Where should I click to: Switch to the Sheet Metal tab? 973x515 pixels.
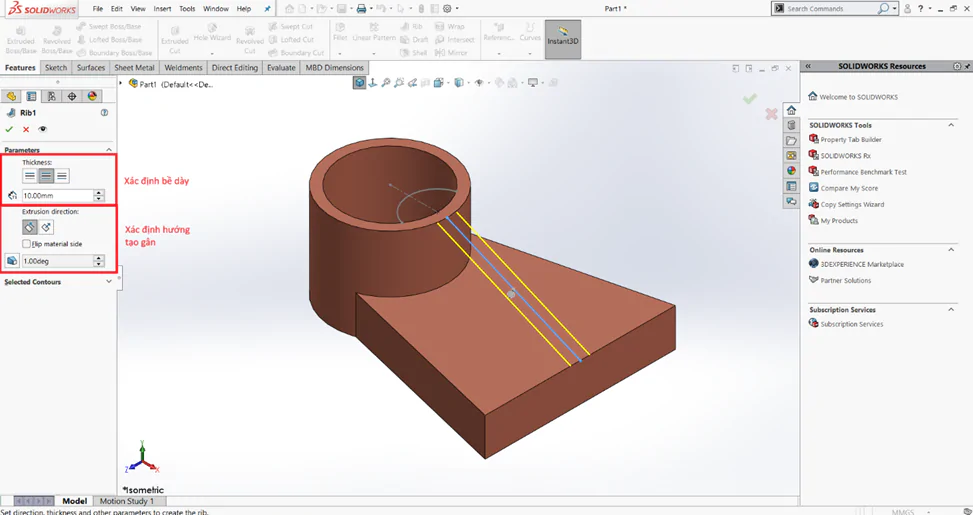[x=134, y=68]
